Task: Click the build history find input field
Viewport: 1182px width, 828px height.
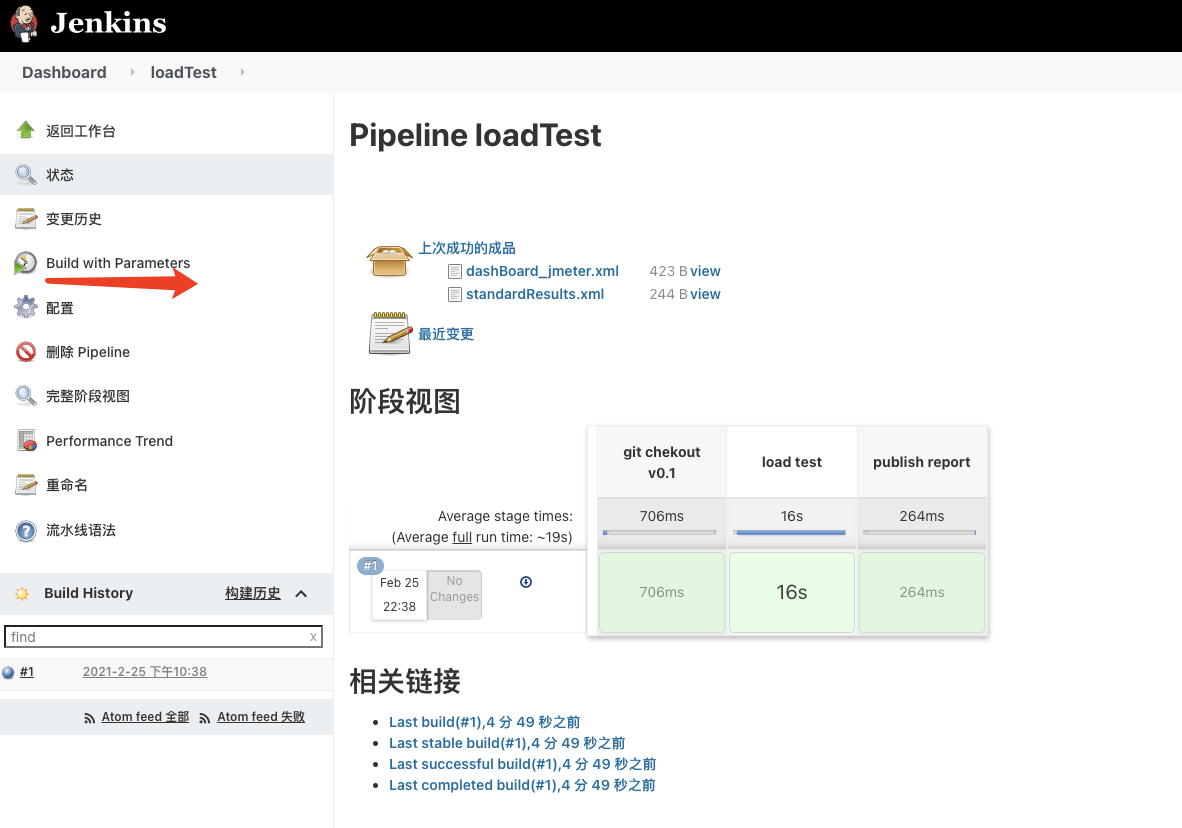Action: 155,637
